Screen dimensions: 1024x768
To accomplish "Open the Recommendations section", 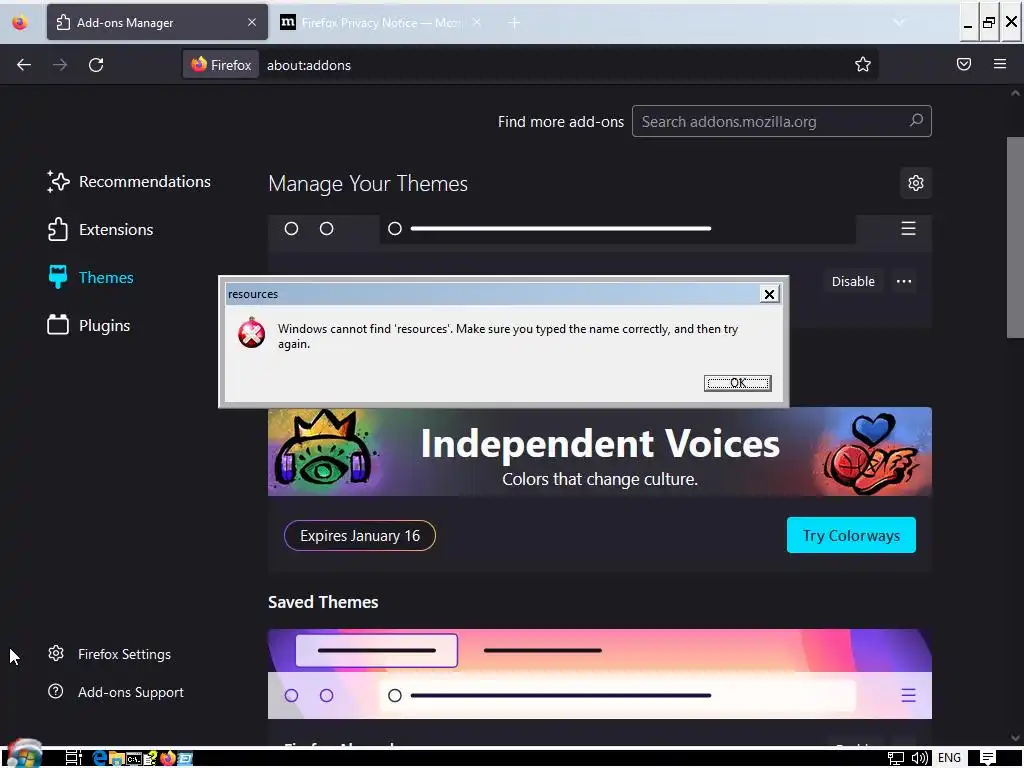I will tap(129, 182).
